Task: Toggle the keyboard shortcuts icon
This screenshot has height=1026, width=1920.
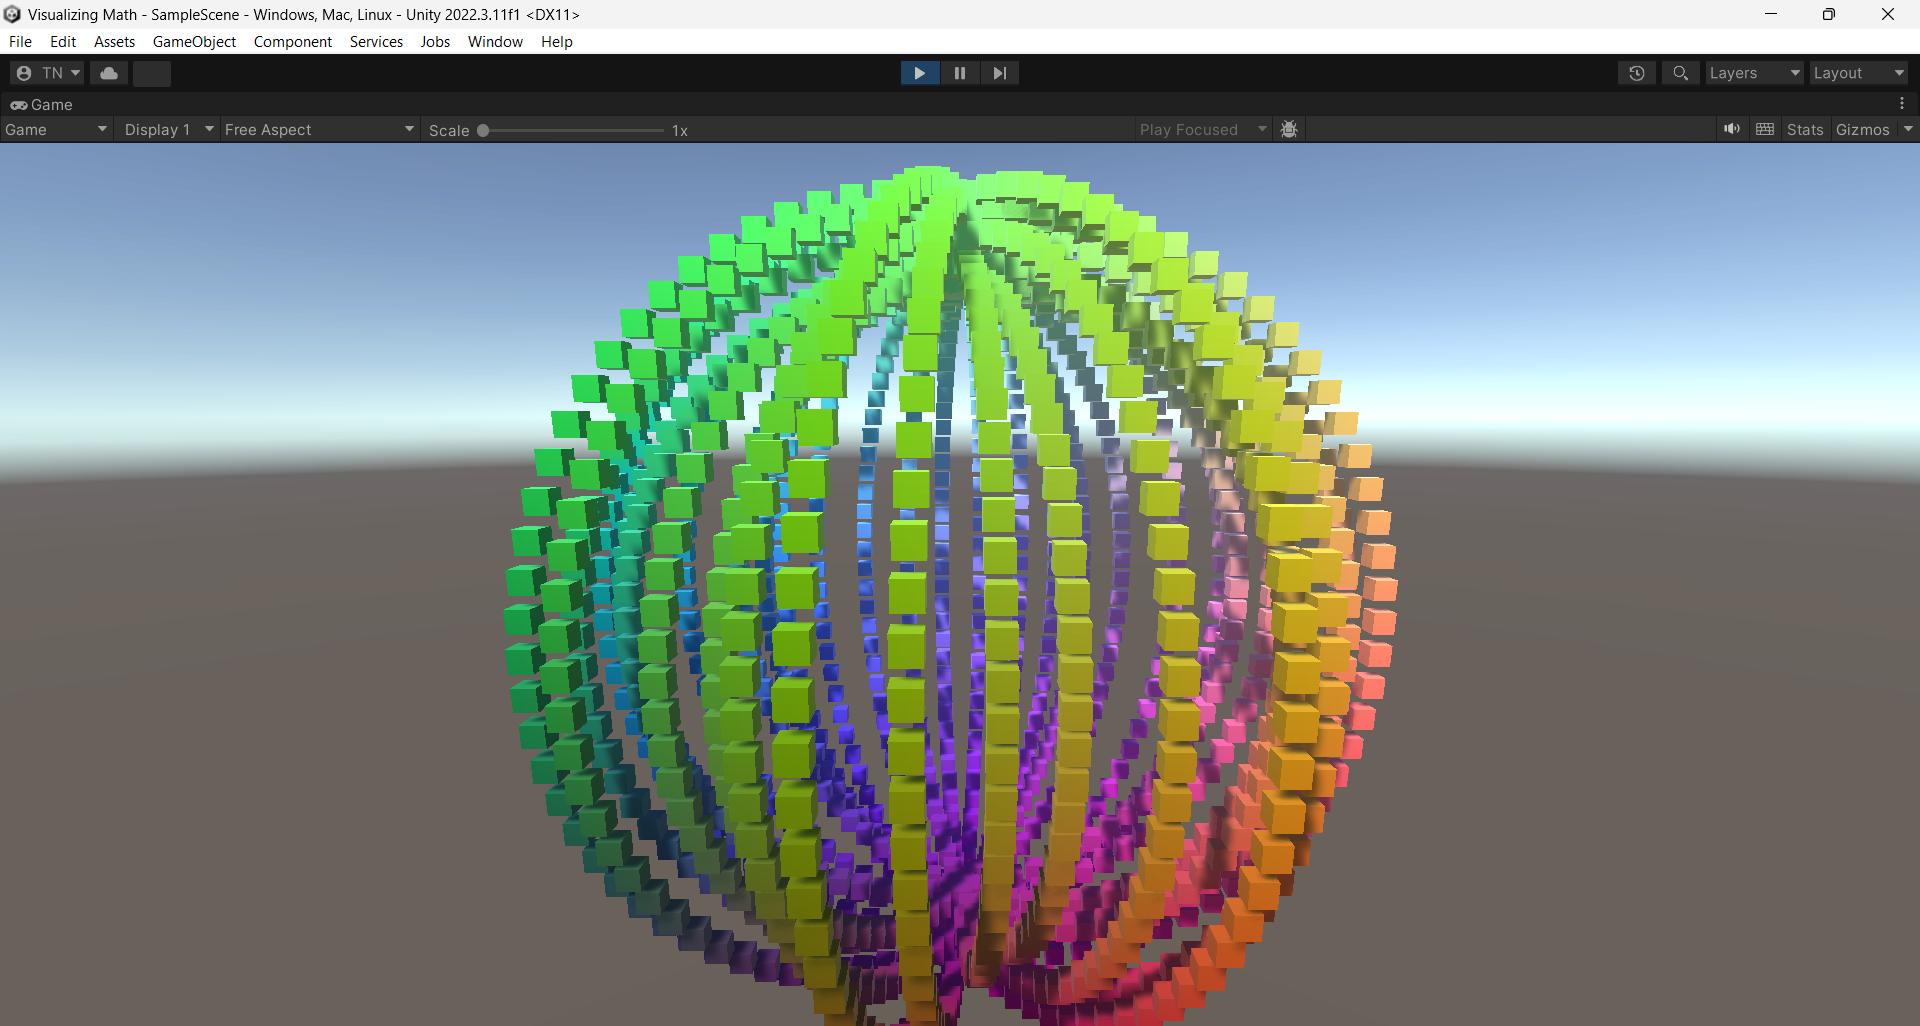Action: 1765,129
